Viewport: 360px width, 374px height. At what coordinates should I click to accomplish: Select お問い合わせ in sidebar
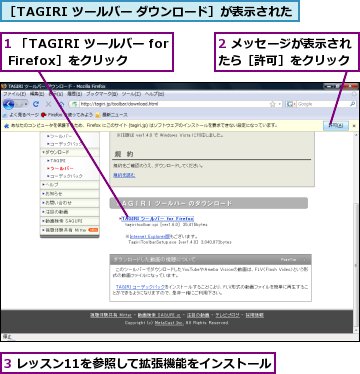pos(70,203)
